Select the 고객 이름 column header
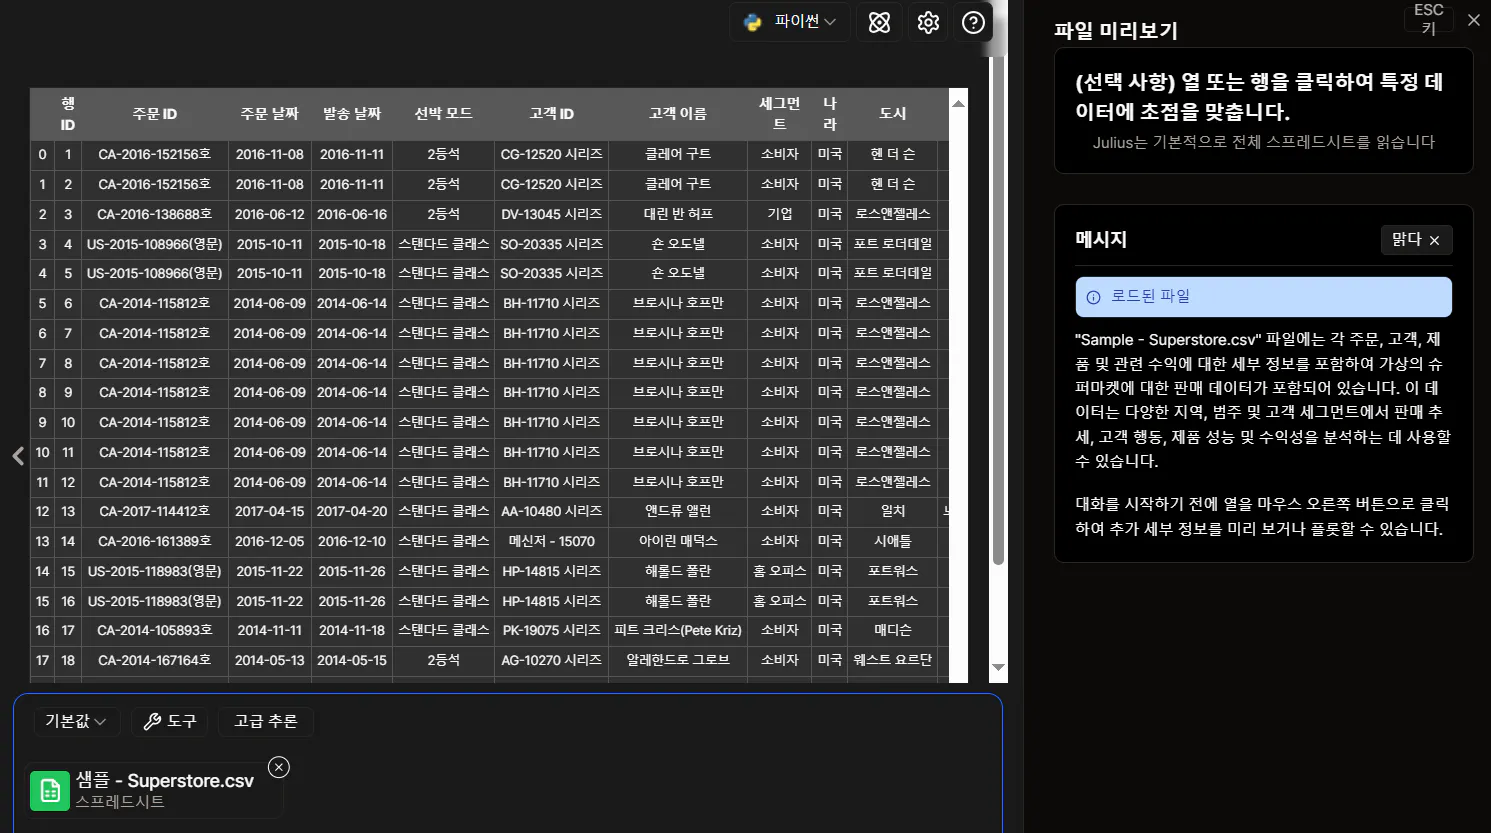 point(678,114)
